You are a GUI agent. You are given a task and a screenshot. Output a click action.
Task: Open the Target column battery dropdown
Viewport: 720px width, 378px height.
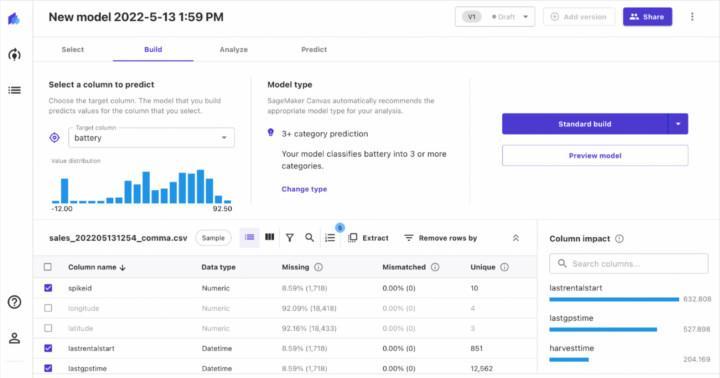152,137
